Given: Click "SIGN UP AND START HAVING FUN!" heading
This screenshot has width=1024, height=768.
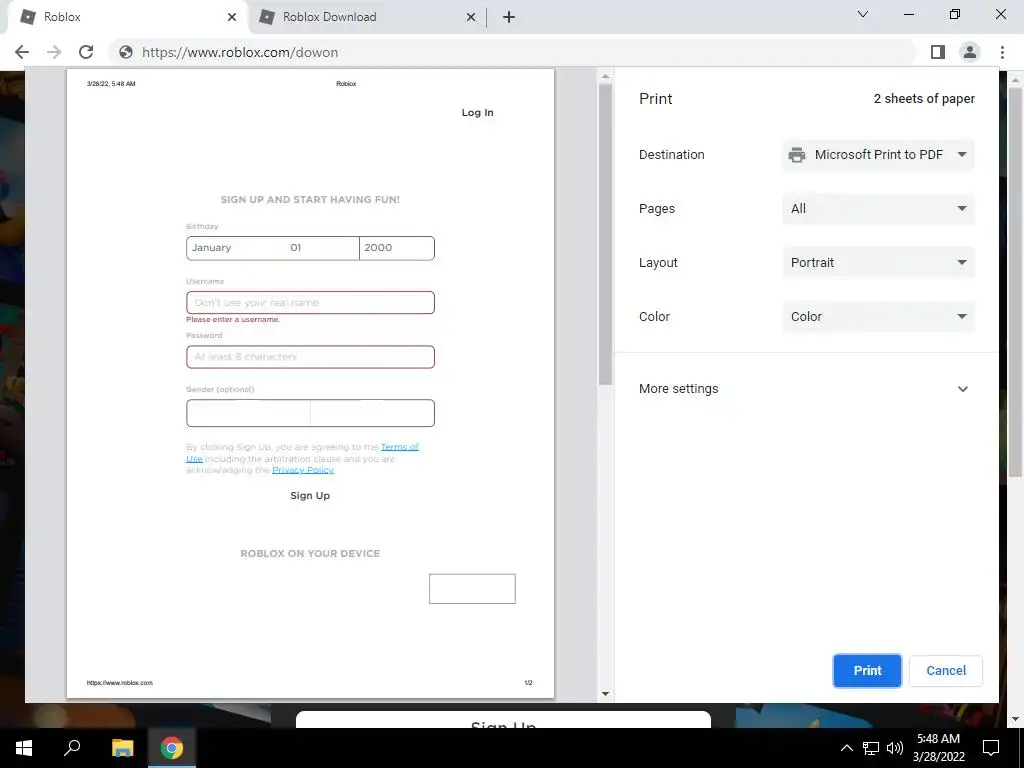Looking at the screenshot, I should click(x=310, y=199).
